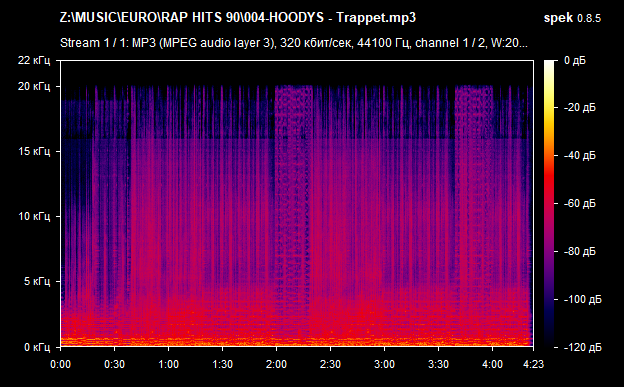Click the '-20 дБ' level label
The height and width of the screenshot is (387, 624).
click(x=580, y=108)
